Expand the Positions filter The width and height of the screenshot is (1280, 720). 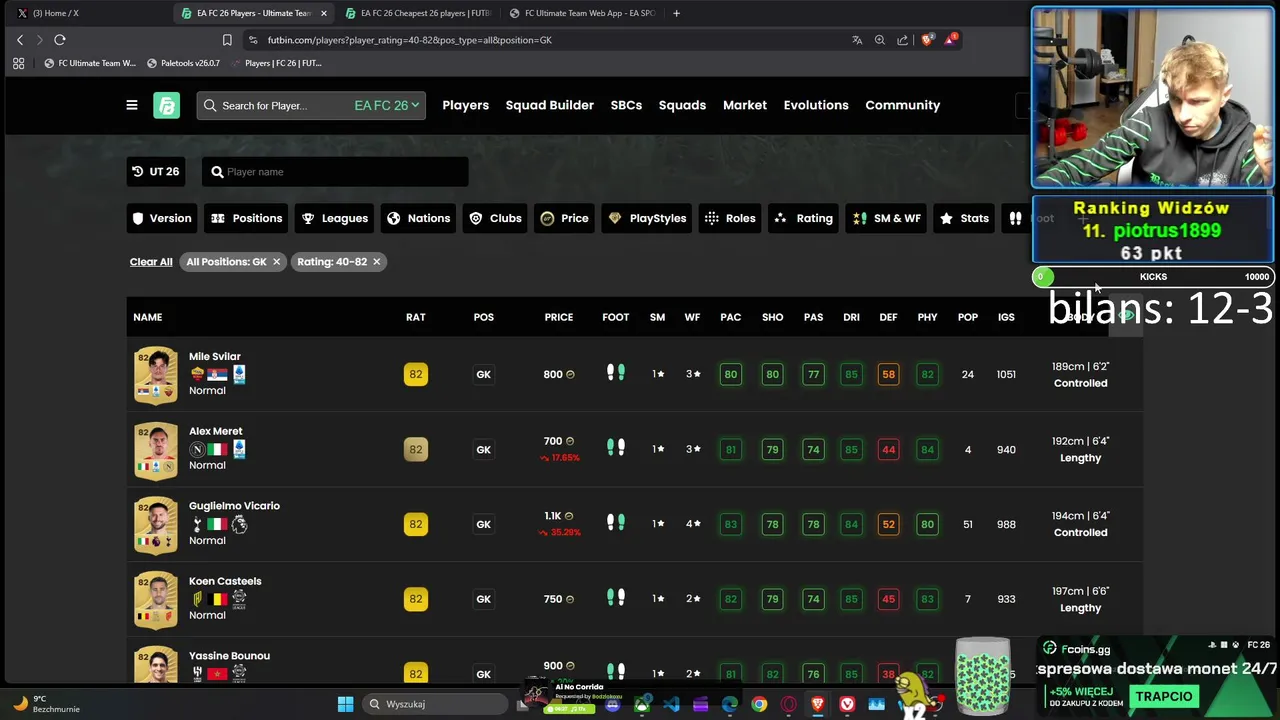(247, 218)
